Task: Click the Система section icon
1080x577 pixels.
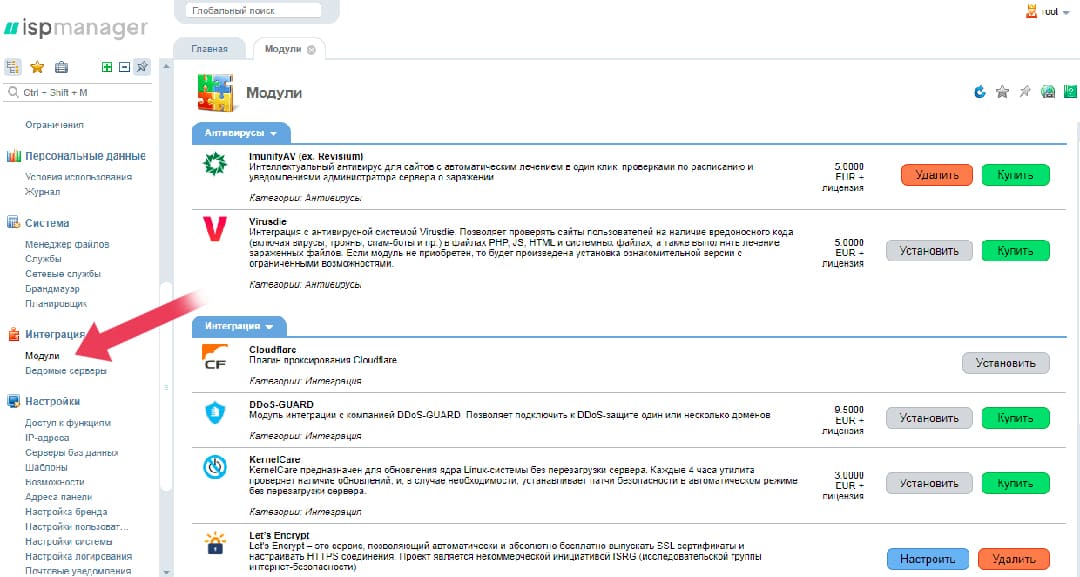Action: (x=14, y=222)
